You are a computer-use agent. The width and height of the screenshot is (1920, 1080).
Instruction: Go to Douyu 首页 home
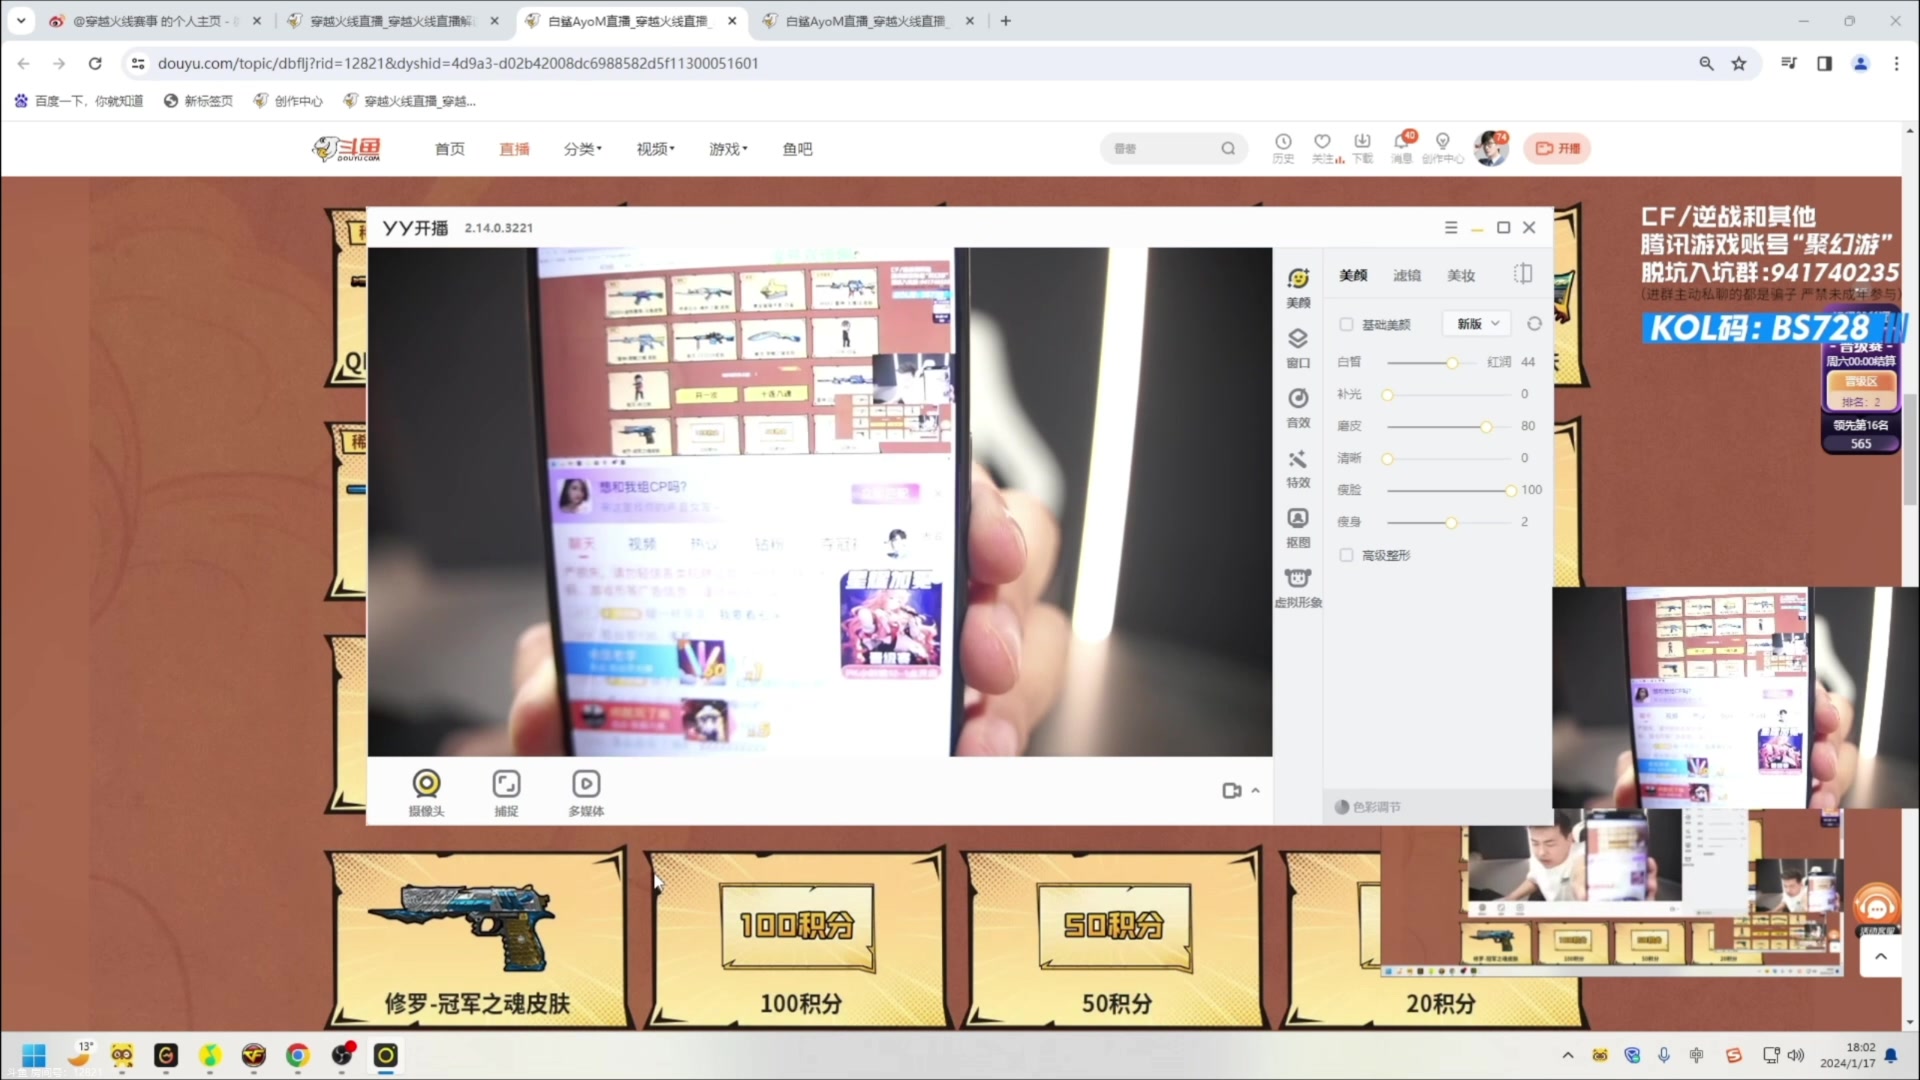tap(449, 149)
